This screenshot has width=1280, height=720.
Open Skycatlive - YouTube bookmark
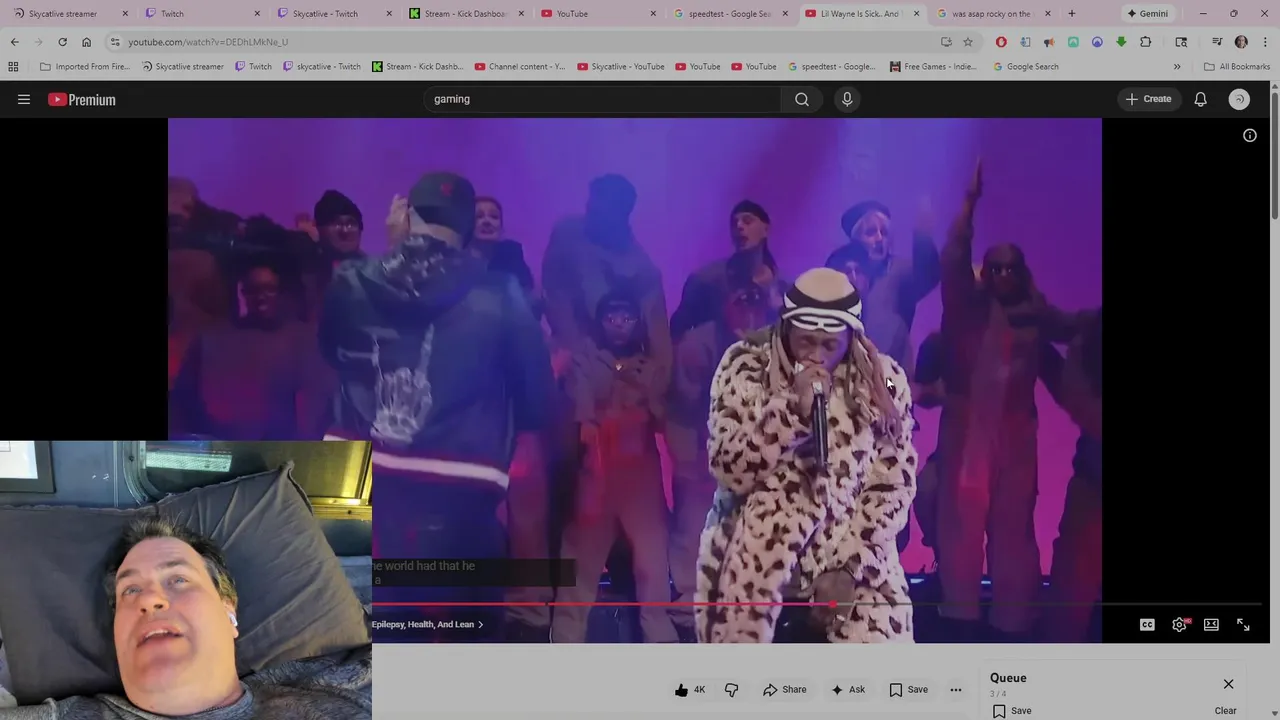tap(620, 66)
